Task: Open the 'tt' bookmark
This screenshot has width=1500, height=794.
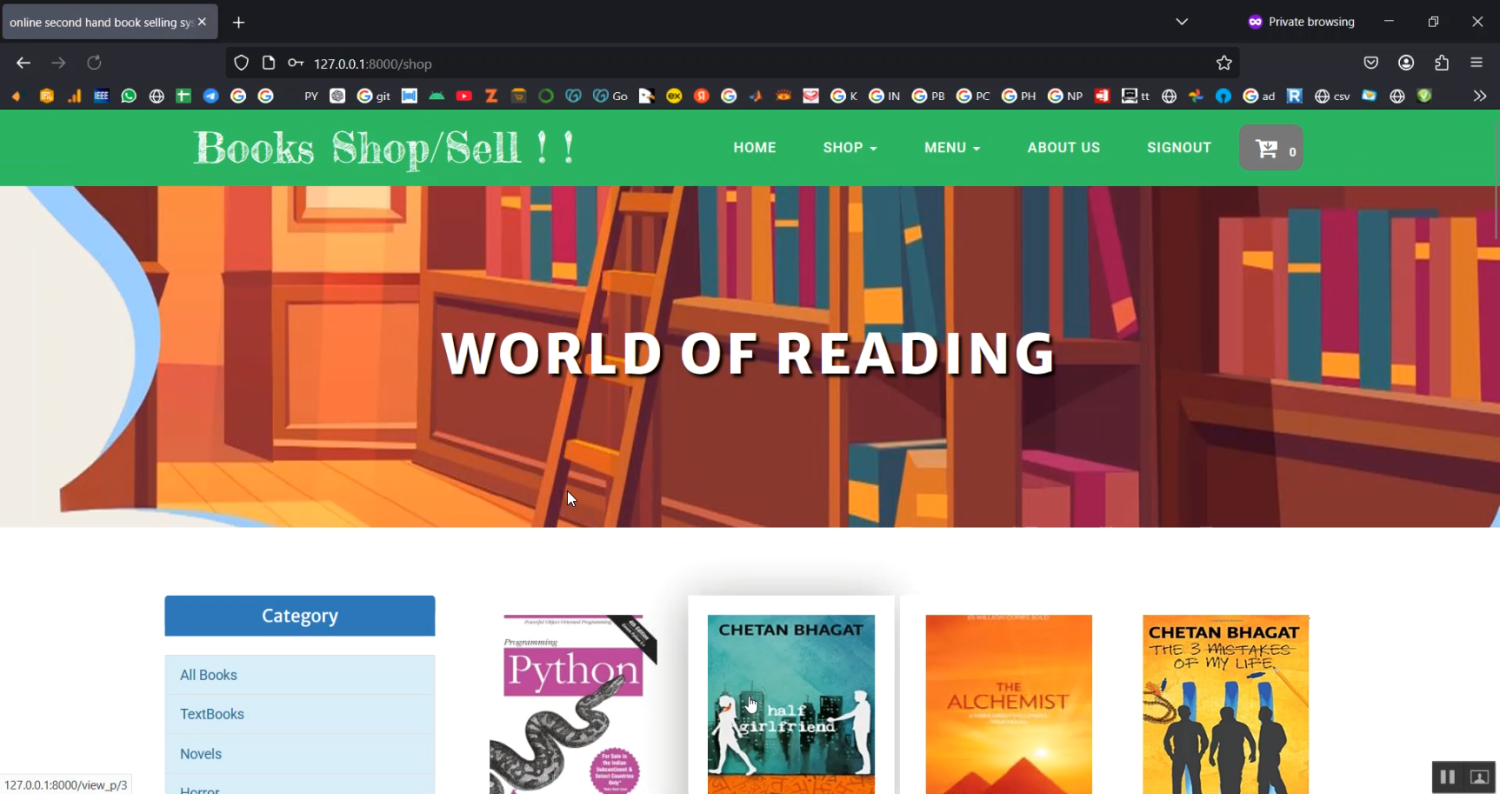Action: pyautogui.click(x=1135, y=96)
